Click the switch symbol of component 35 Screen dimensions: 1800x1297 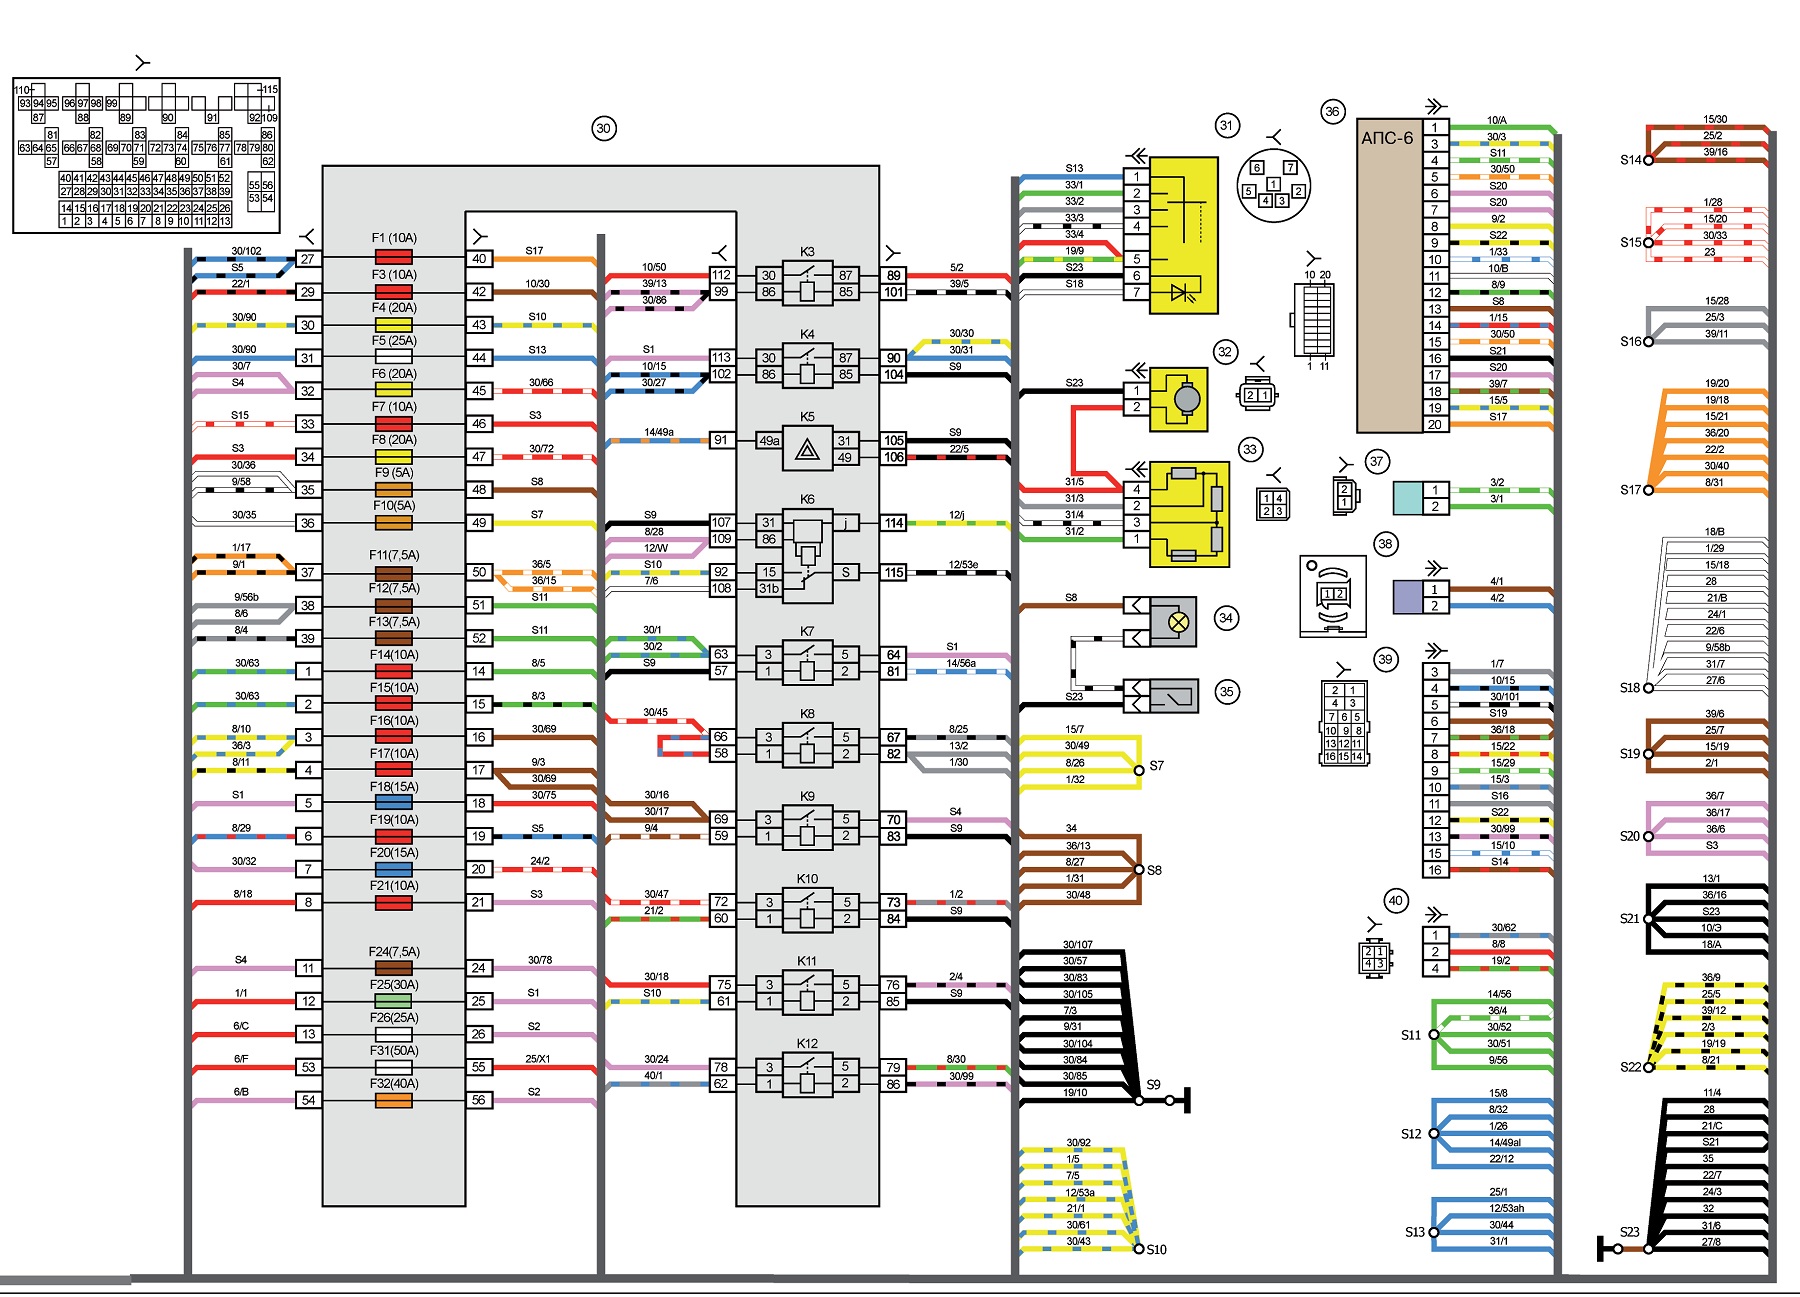click(x=1173, y=694)
